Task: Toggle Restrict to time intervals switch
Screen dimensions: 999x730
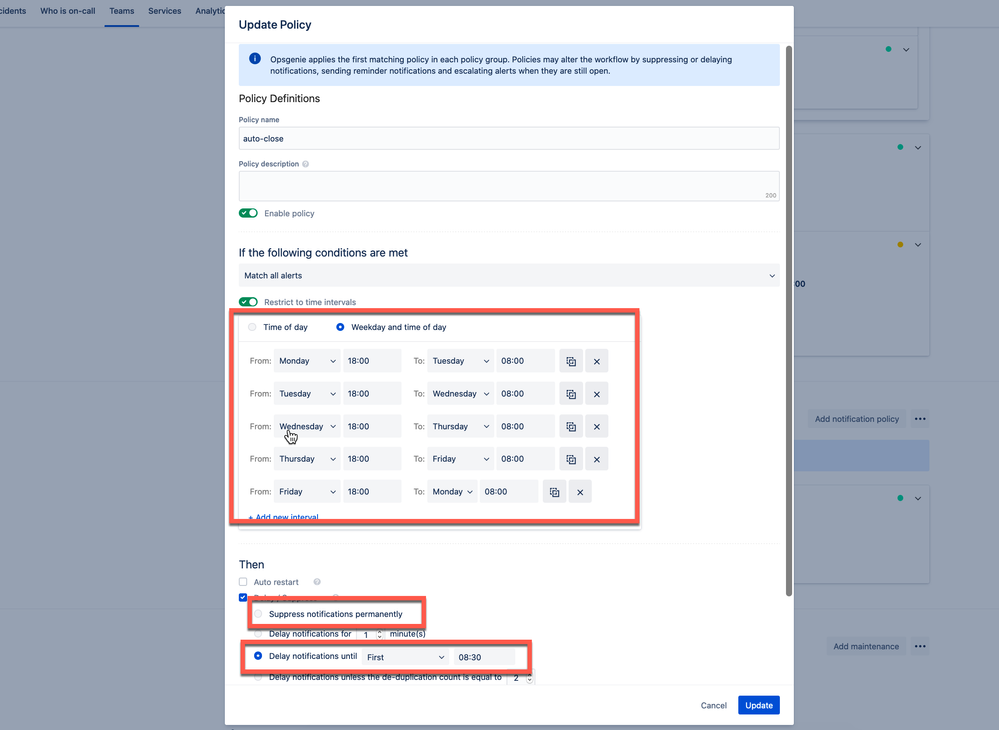Action: tap(248, 301)
